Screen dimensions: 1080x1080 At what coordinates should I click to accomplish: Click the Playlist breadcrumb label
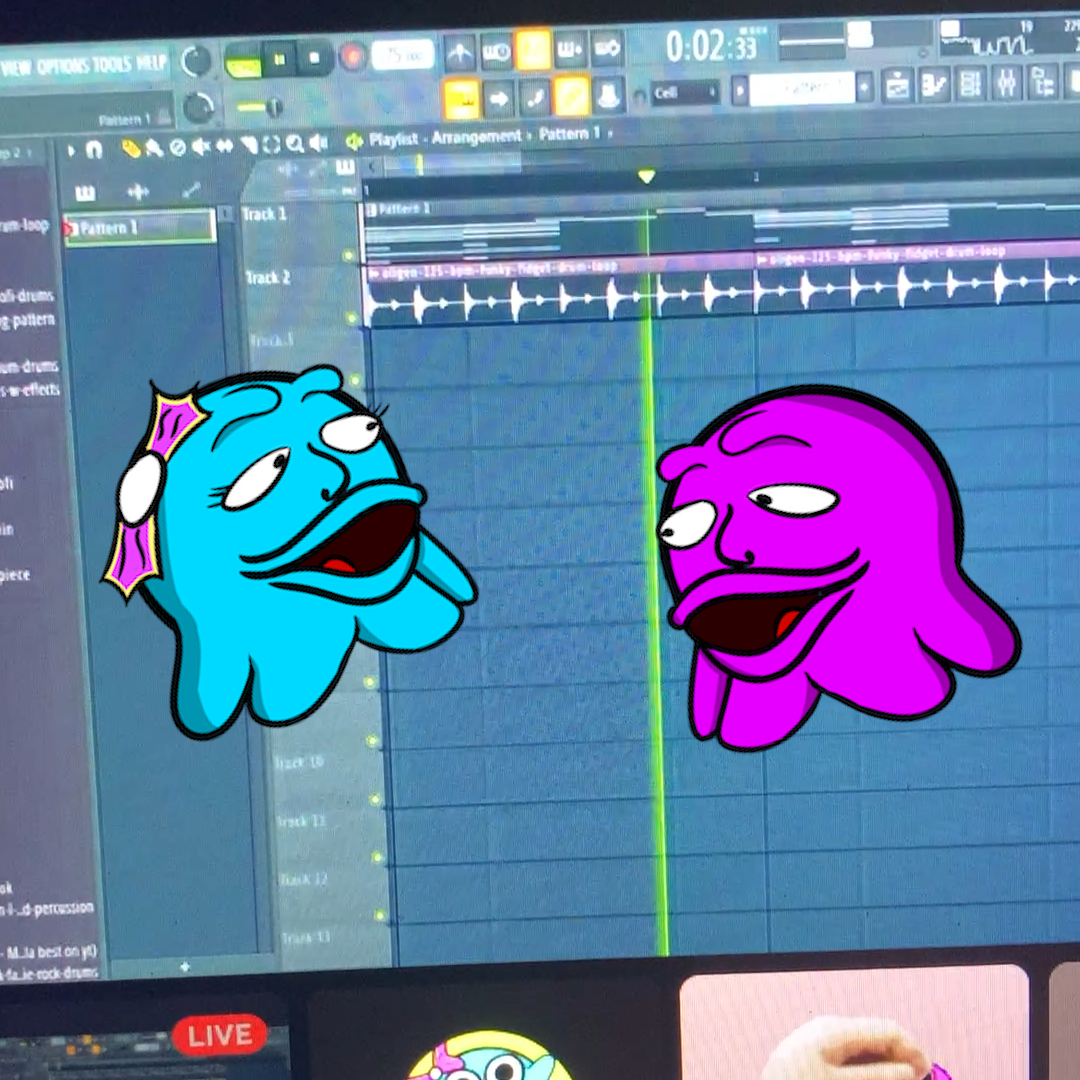tap(393, 139)
